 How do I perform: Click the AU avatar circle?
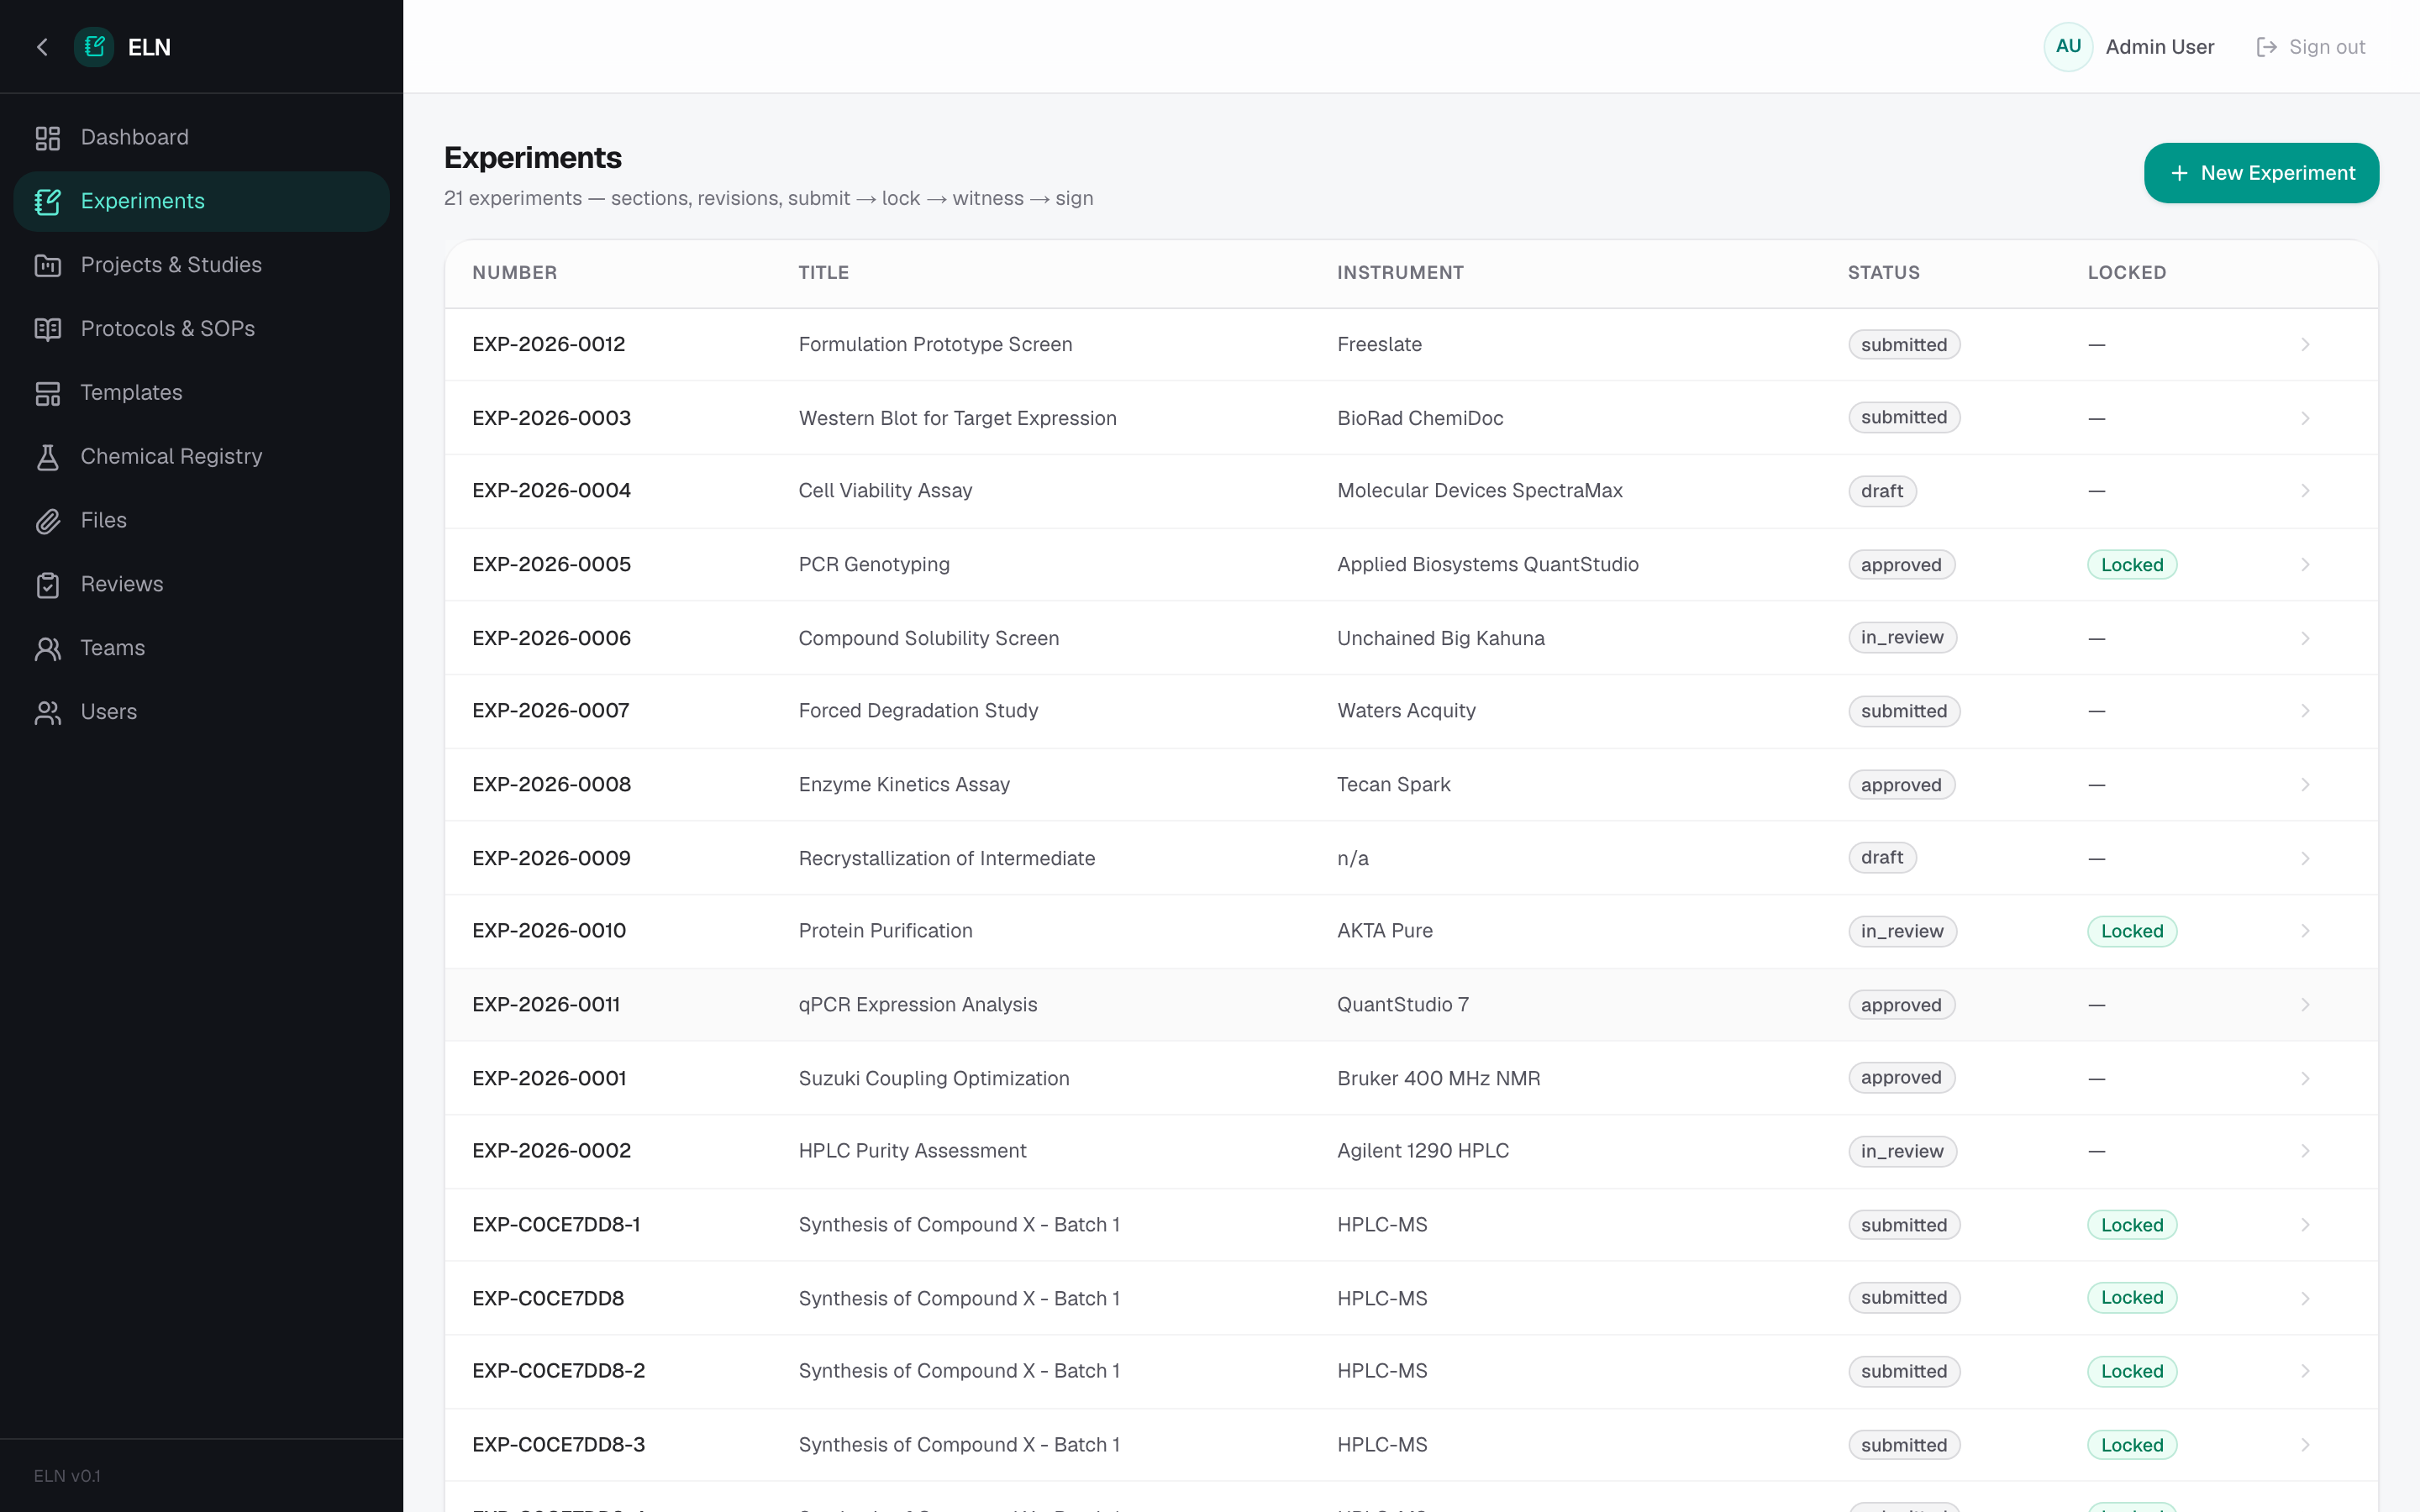point(2068,47)
